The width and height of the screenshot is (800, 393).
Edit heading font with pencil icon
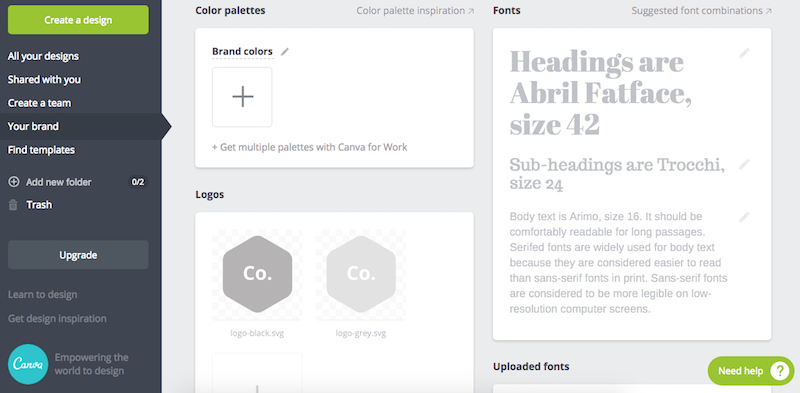pos(744,53)
